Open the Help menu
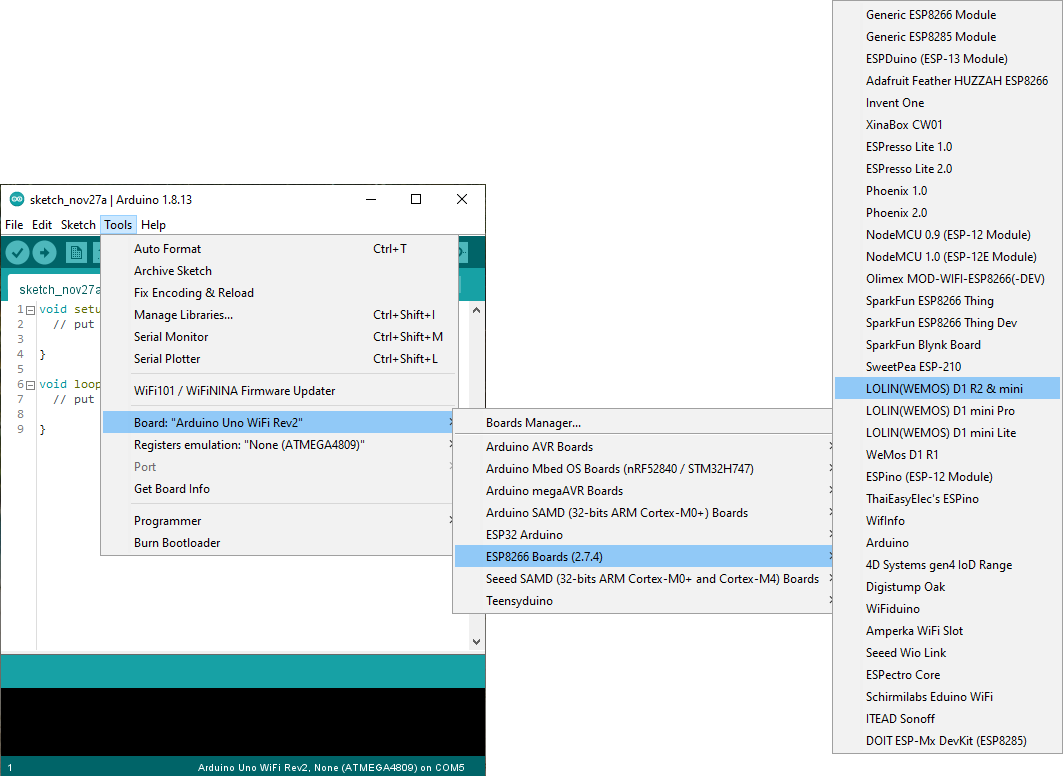The height and width of the screenshot is (776, 1063). tap(153, 225)
